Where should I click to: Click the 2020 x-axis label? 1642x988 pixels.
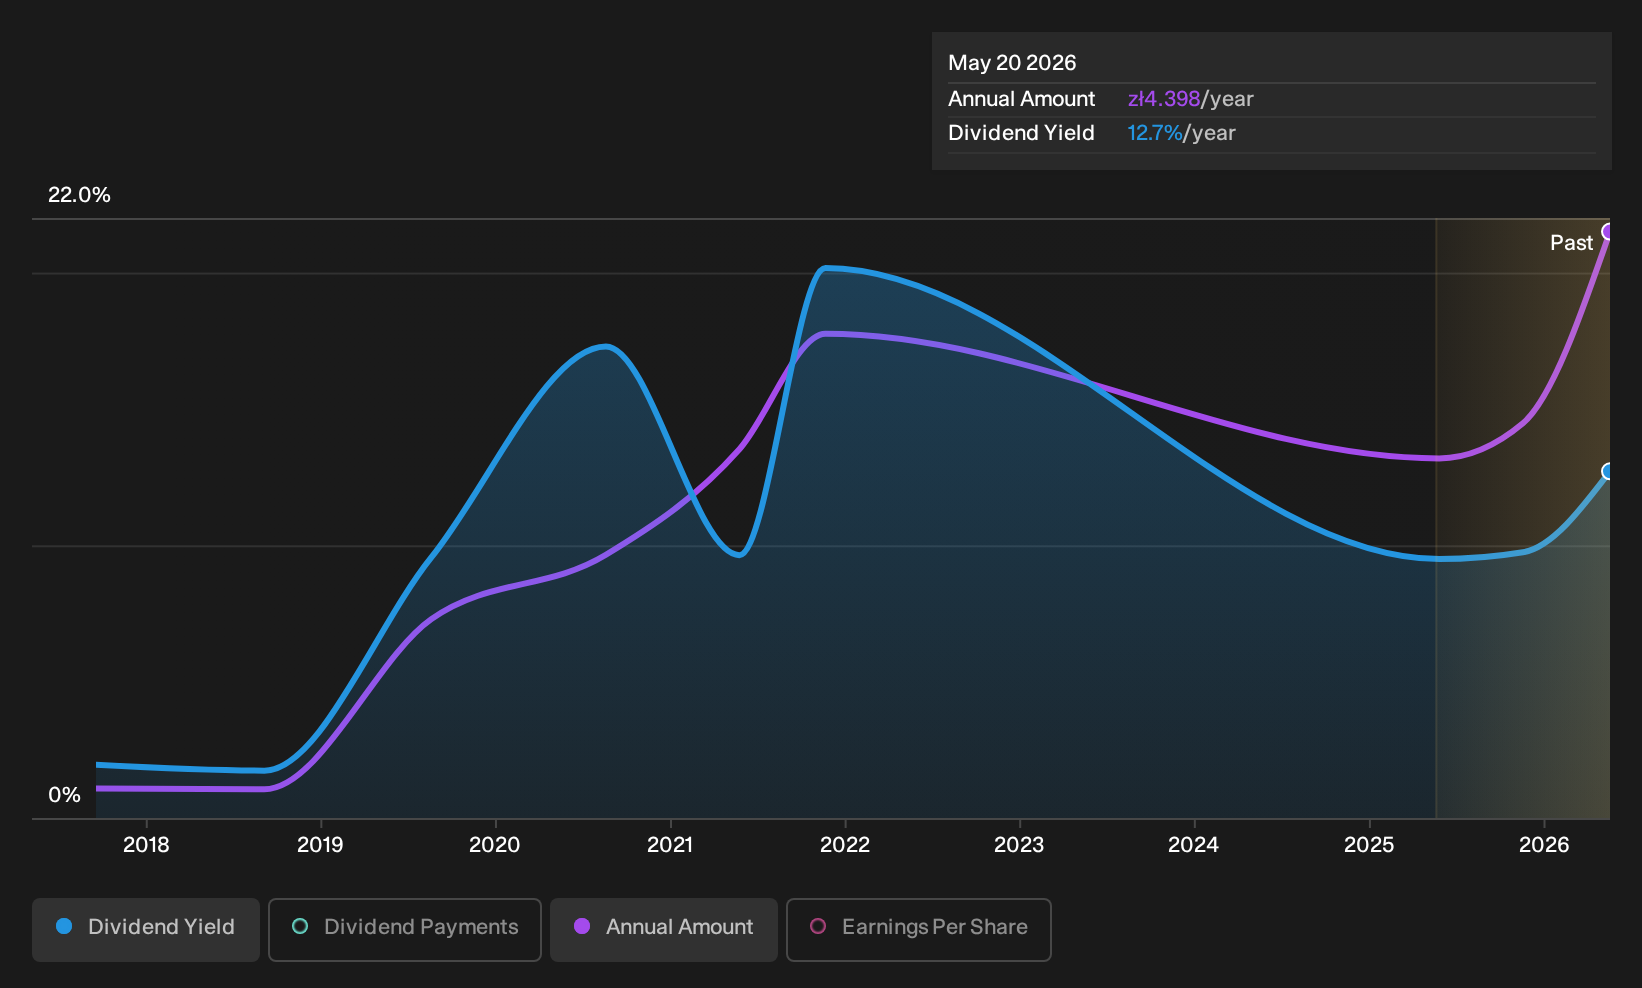click(495, 845)
